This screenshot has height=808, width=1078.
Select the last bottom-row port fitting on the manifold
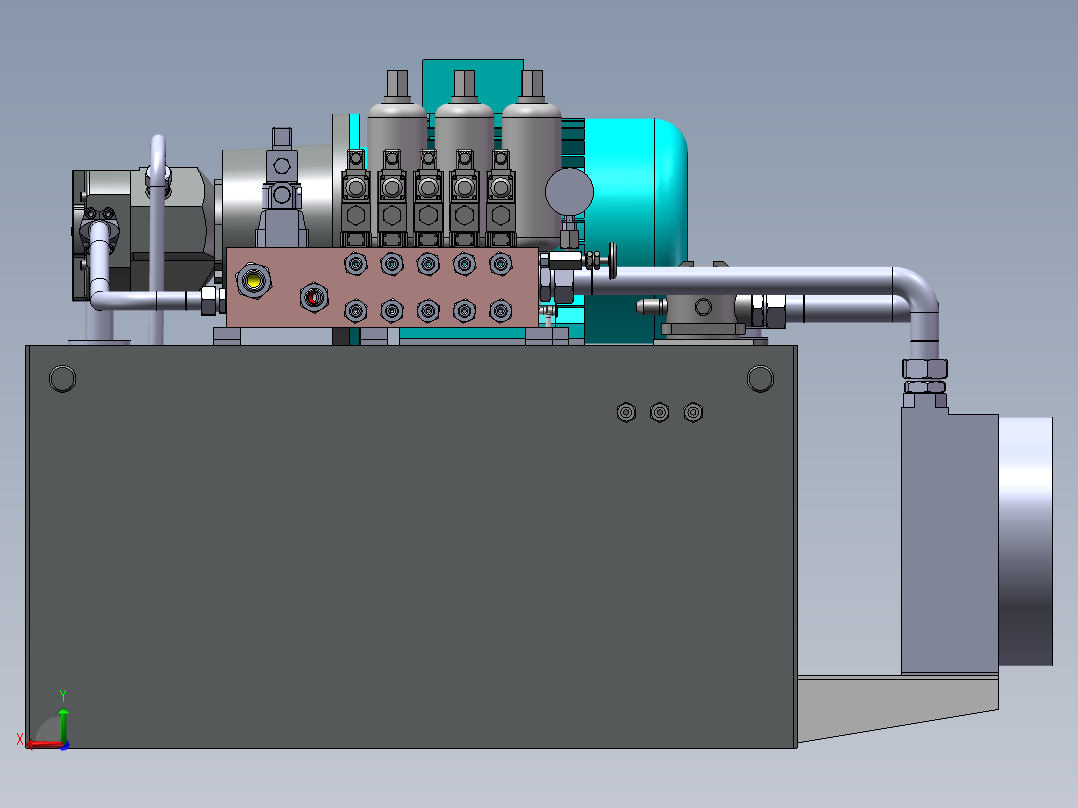point(500,311)
